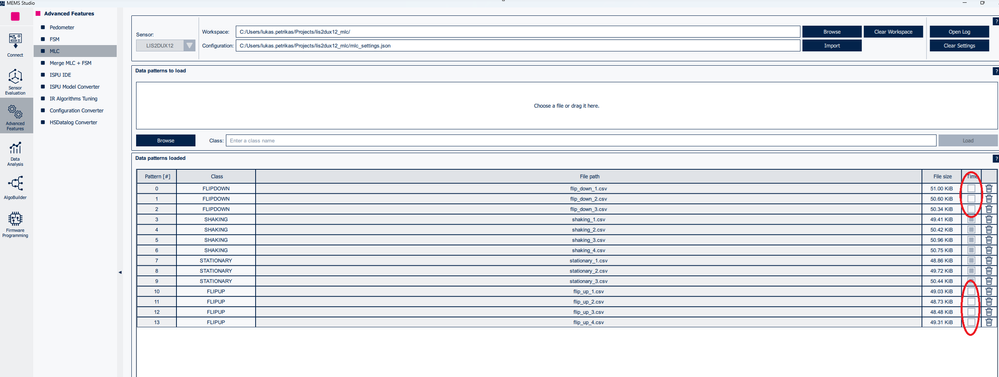This screenshot has width=999, height=377.
Task: Click the Clear Settings button
Action: [x=959, y=46]
